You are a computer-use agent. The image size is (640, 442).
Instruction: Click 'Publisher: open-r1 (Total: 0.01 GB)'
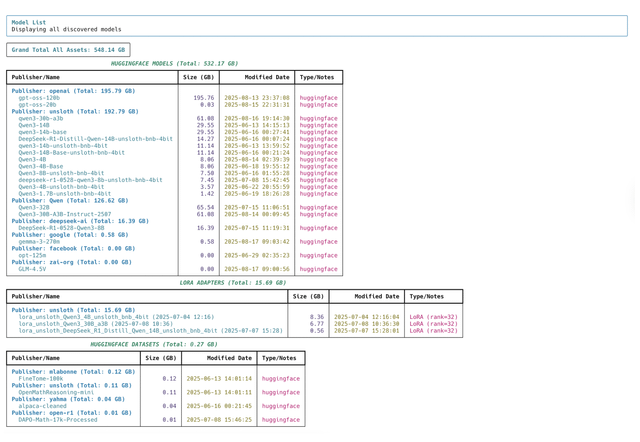[71, 413]
